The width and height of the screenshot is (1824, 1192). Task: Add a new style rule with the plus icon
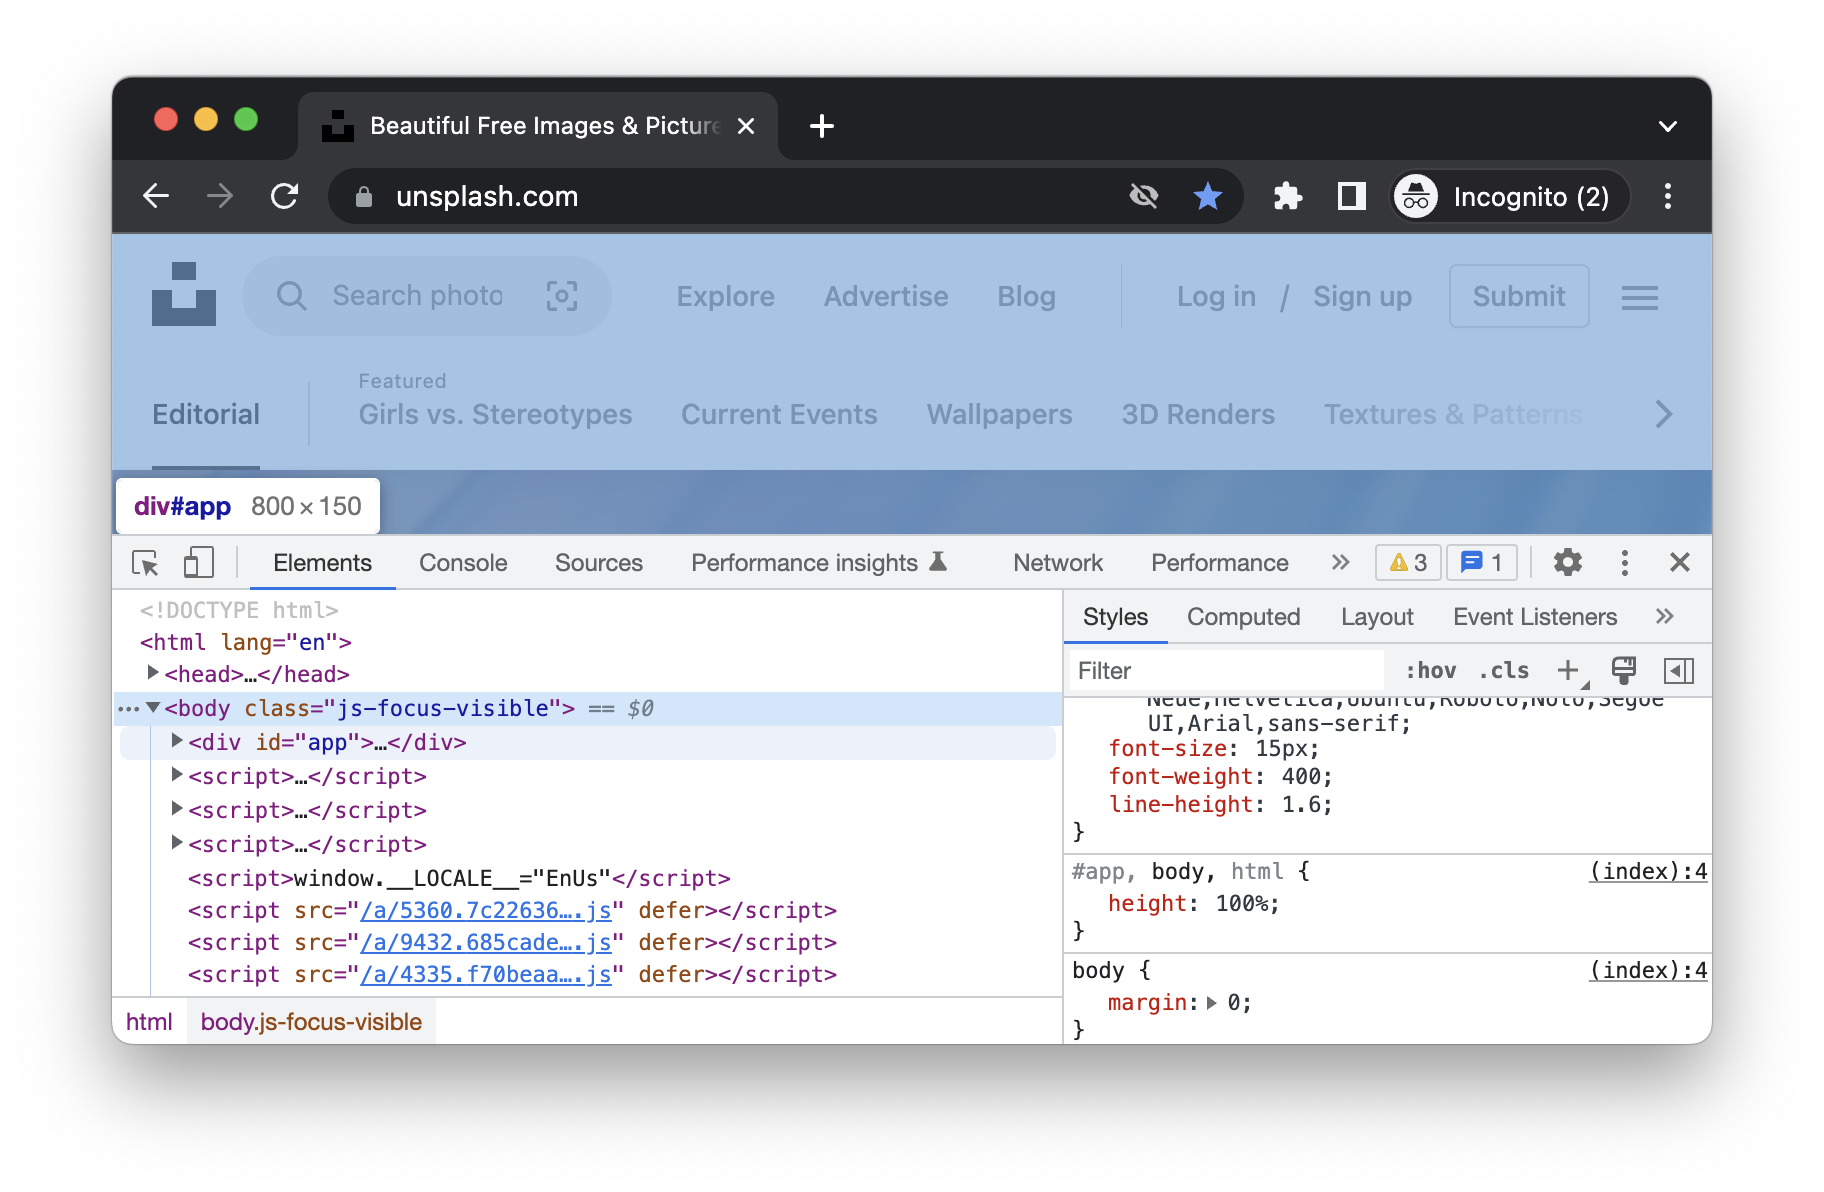pos(1567,670)
